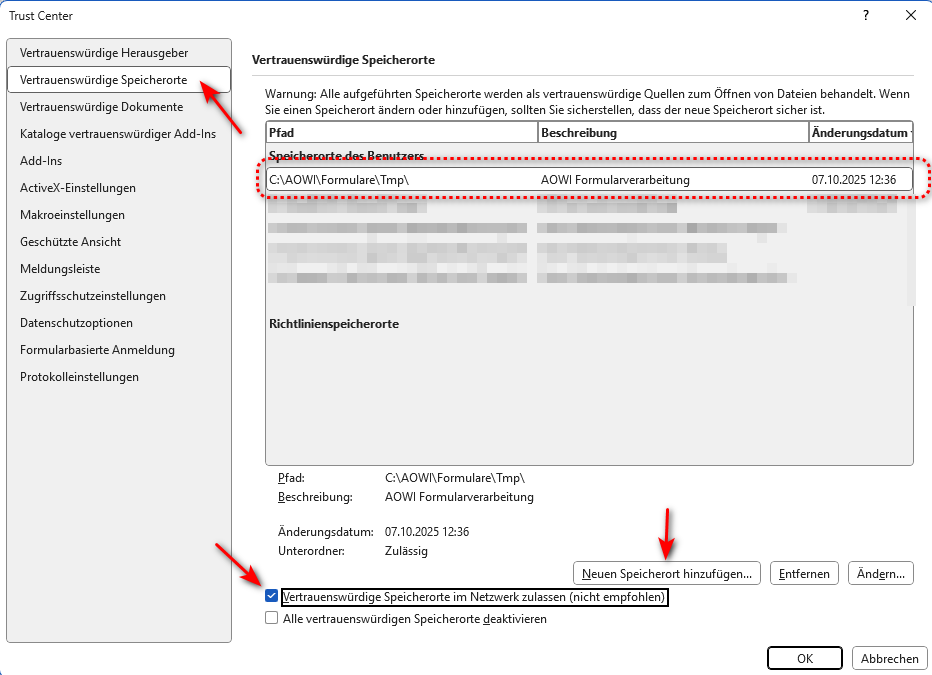Disable trusted network locations checkbox

272,597
